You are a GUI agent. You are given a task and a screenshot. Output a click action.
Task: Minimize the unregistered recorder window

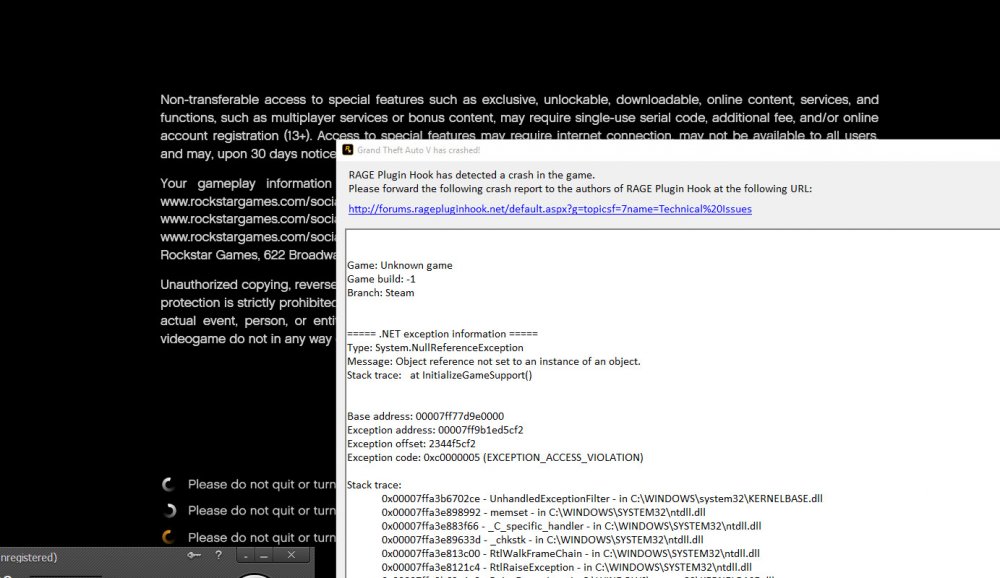[263, 556]
